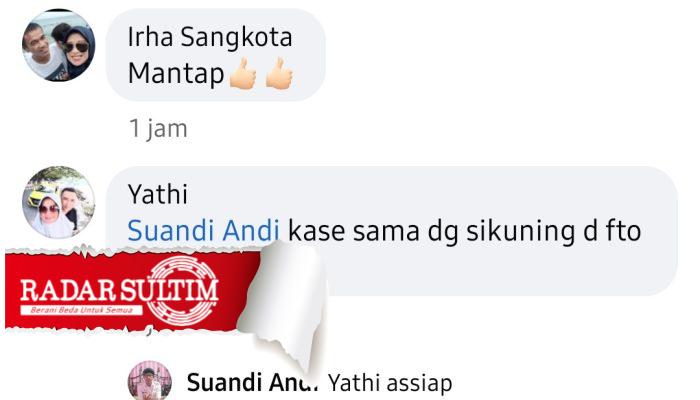Open the "1 jam" comment timestamp

click(158, 129)
